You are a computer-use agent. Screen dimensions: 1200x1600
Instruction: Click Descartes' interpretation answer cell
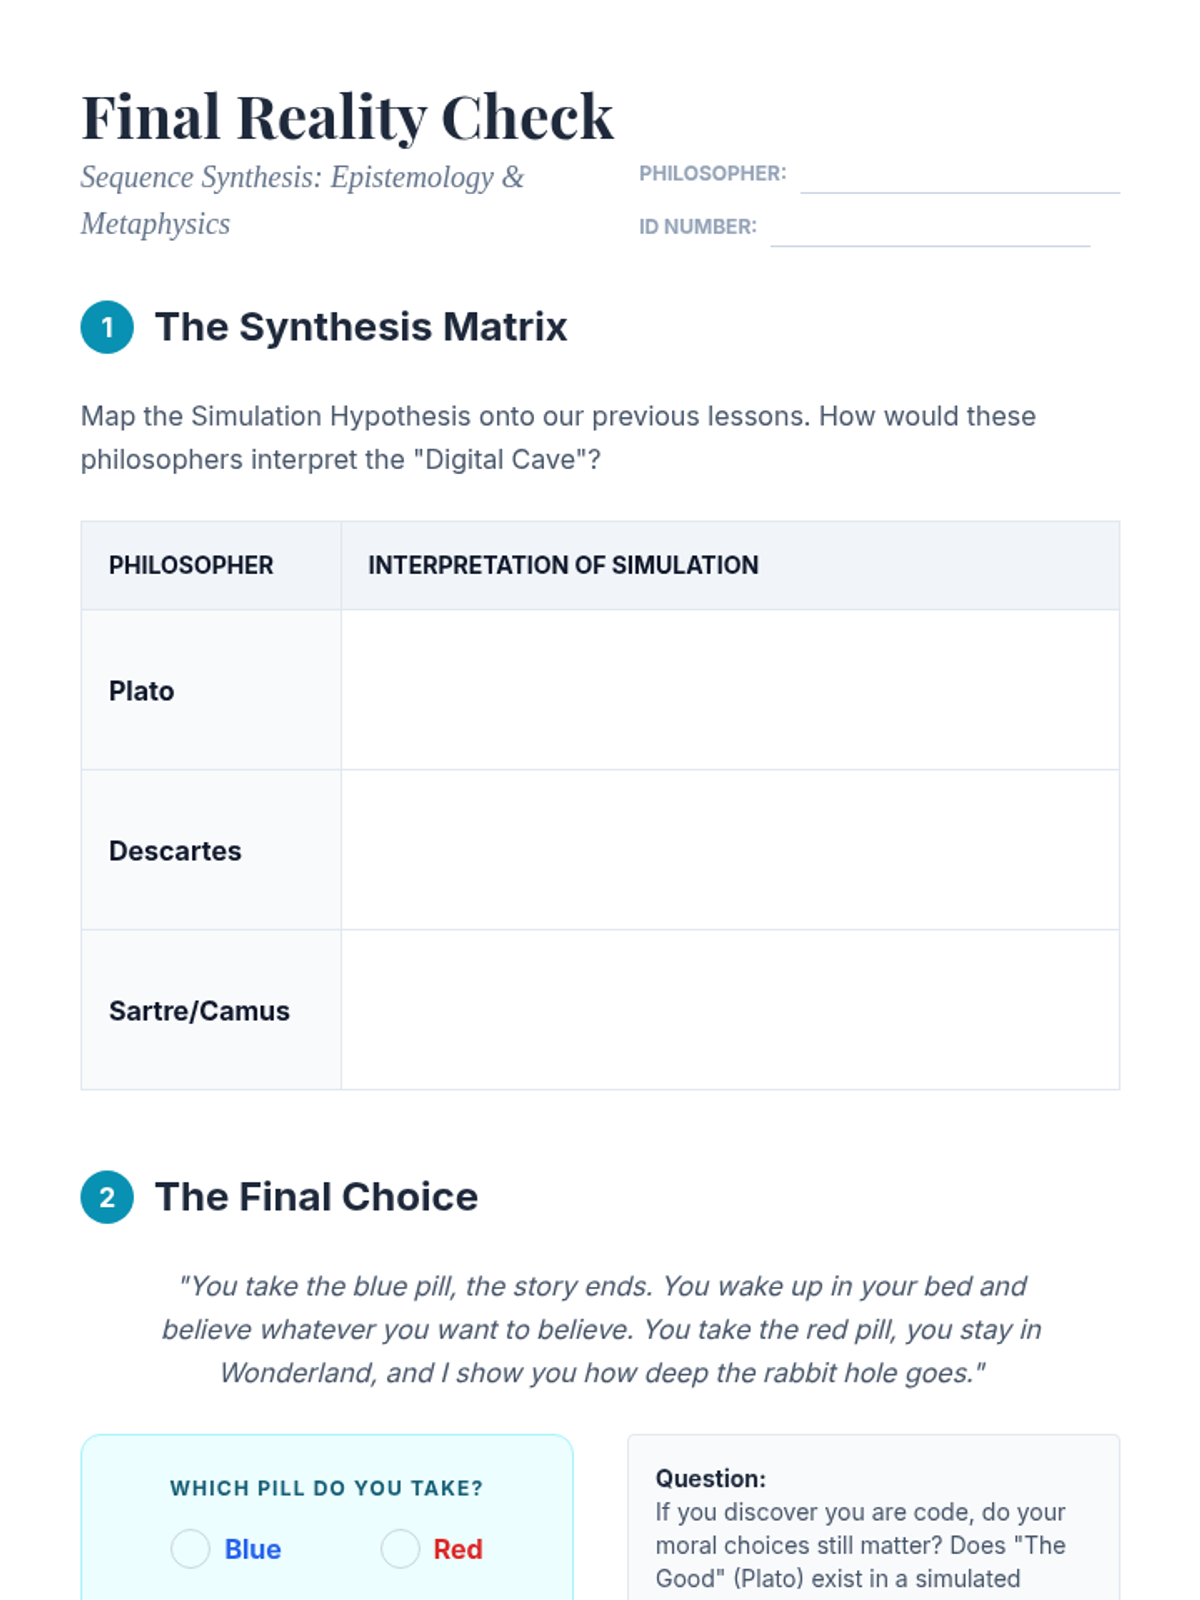729,850
